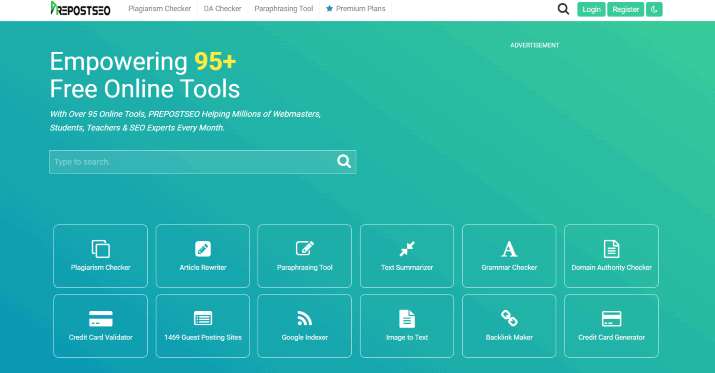Select the Text Summarizer arrows icon
The image size is (715, 373).
coord(407,249)
